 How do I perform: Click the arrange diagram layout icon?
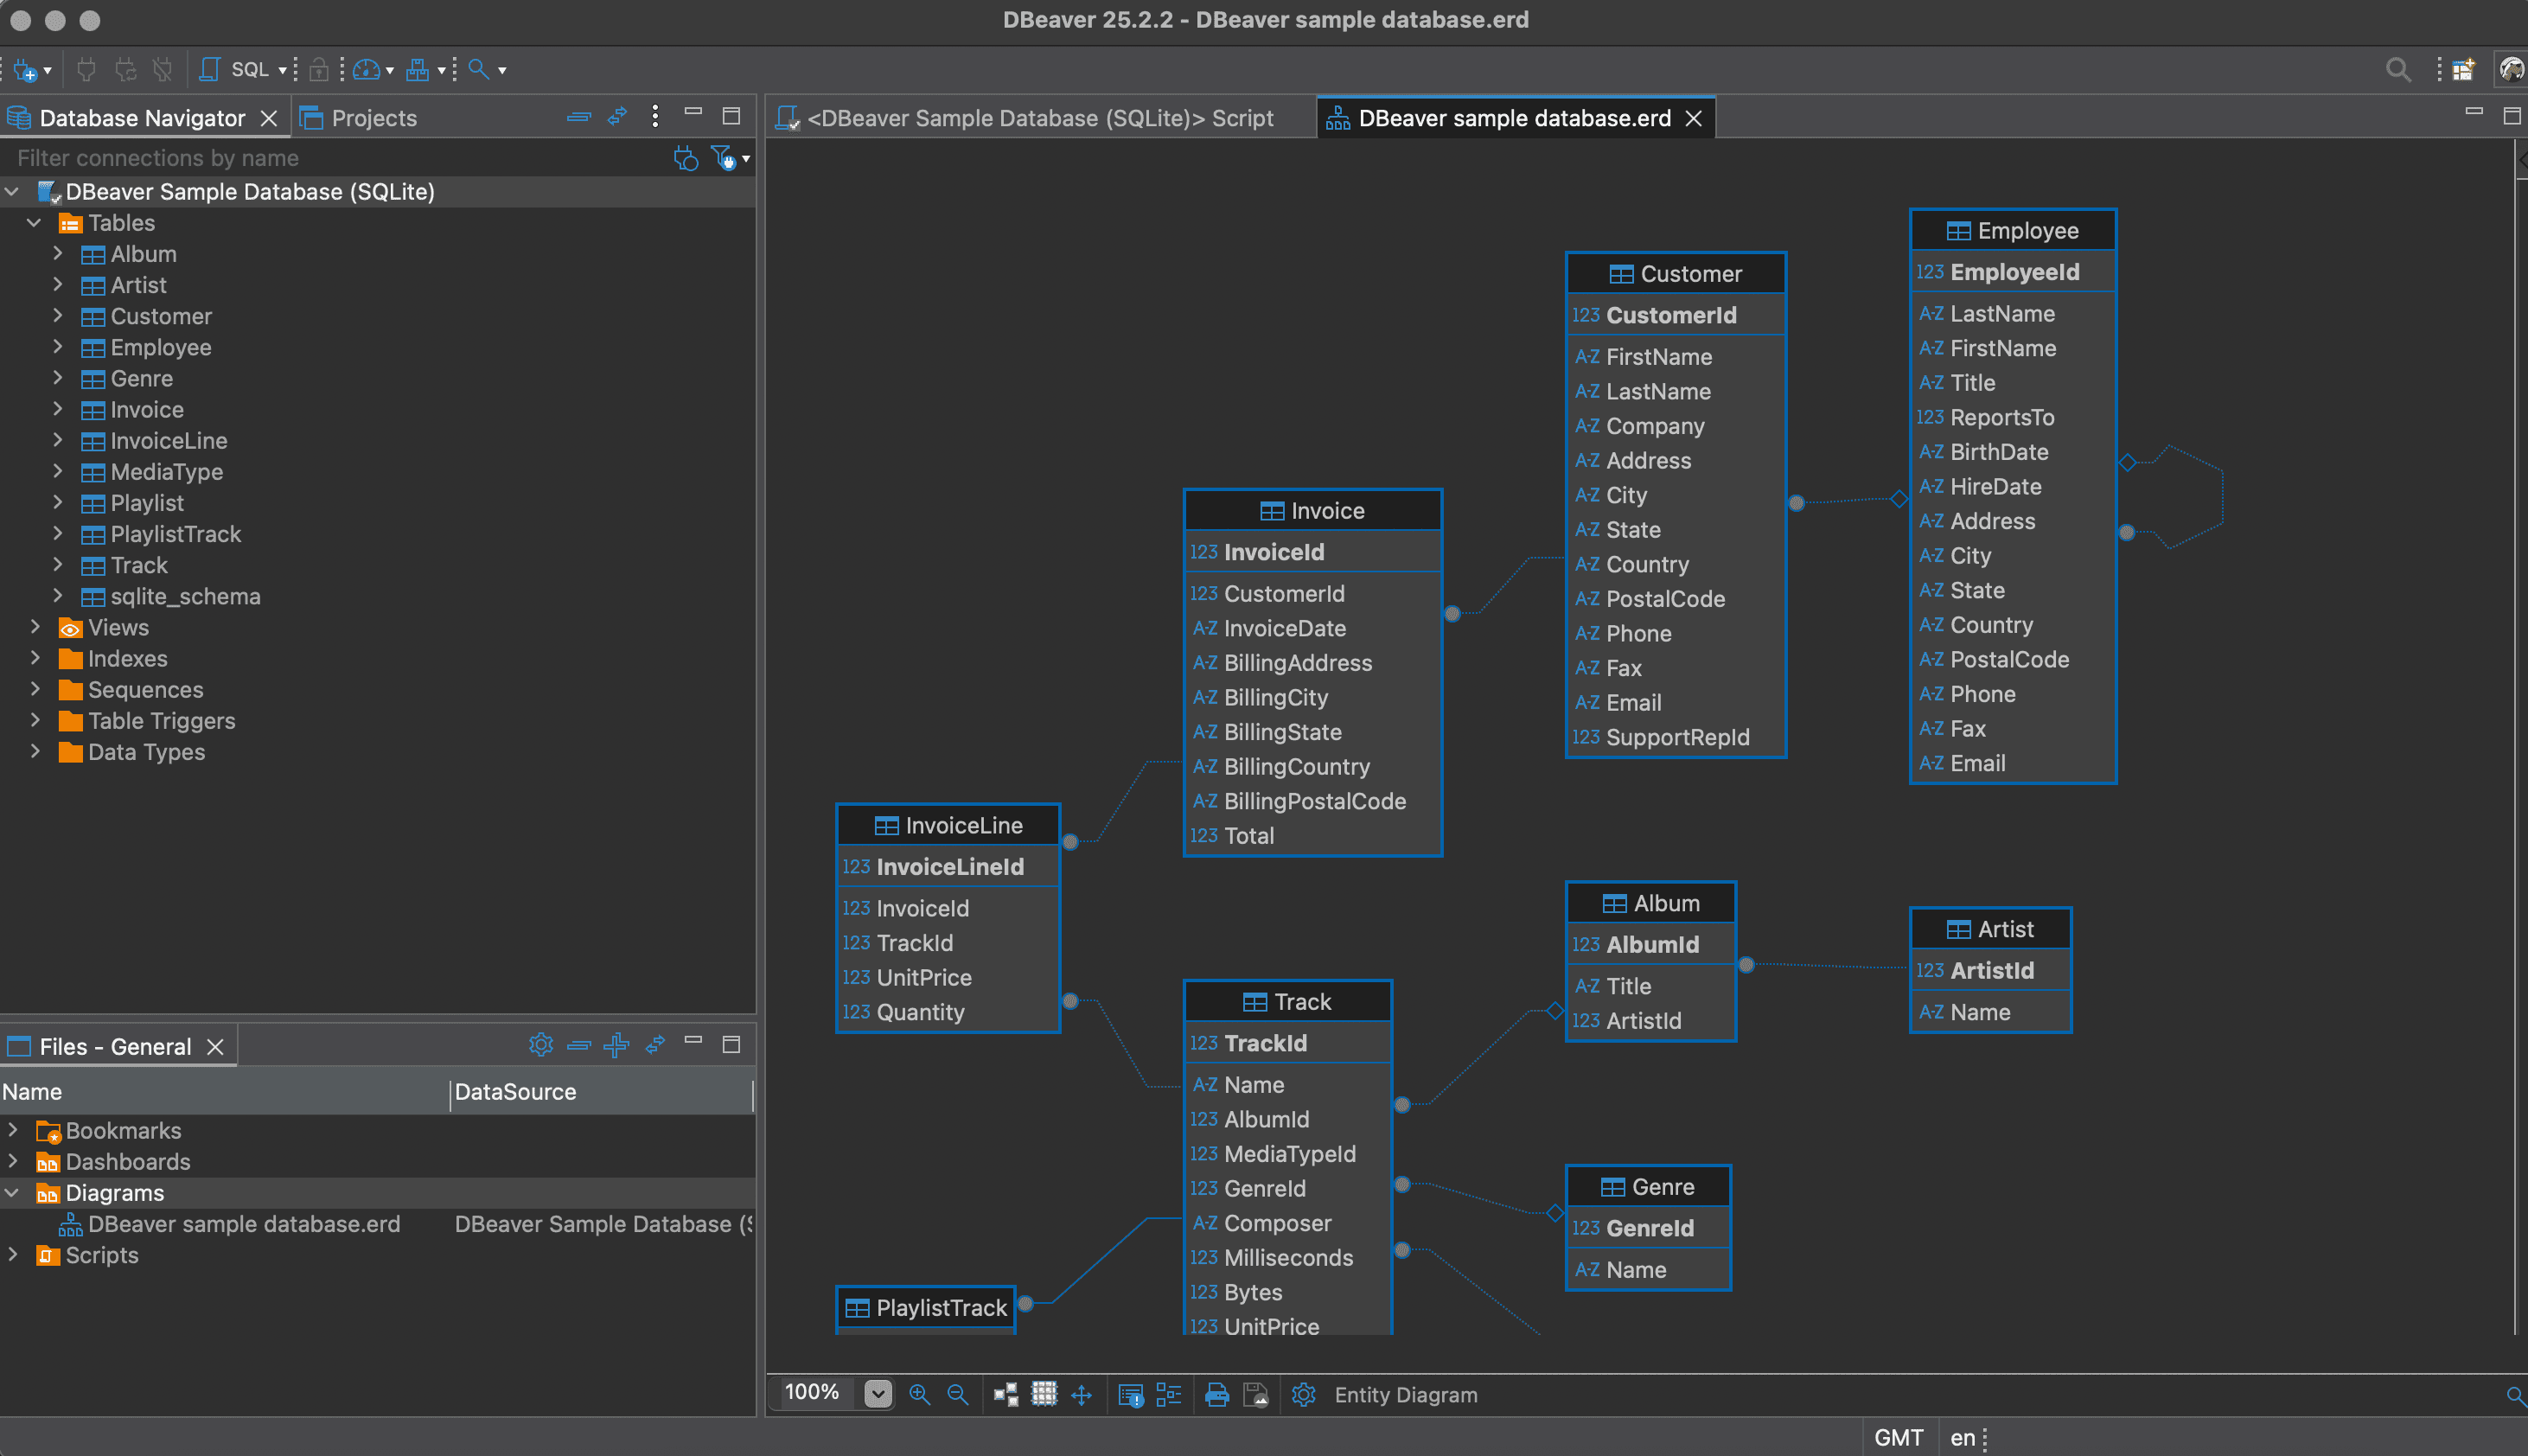point(1005,1394)
